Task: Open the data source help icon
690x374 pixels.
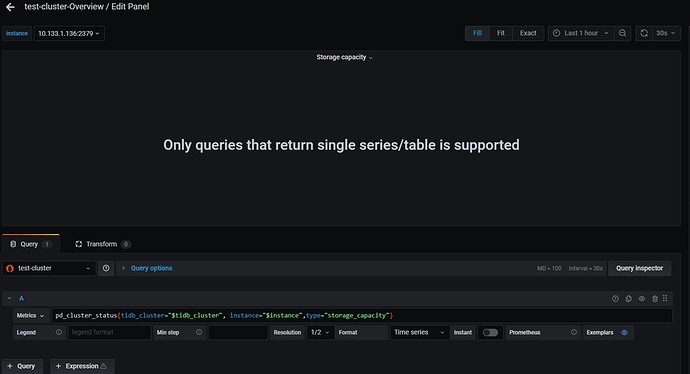Action: click(x=106, y=268)
